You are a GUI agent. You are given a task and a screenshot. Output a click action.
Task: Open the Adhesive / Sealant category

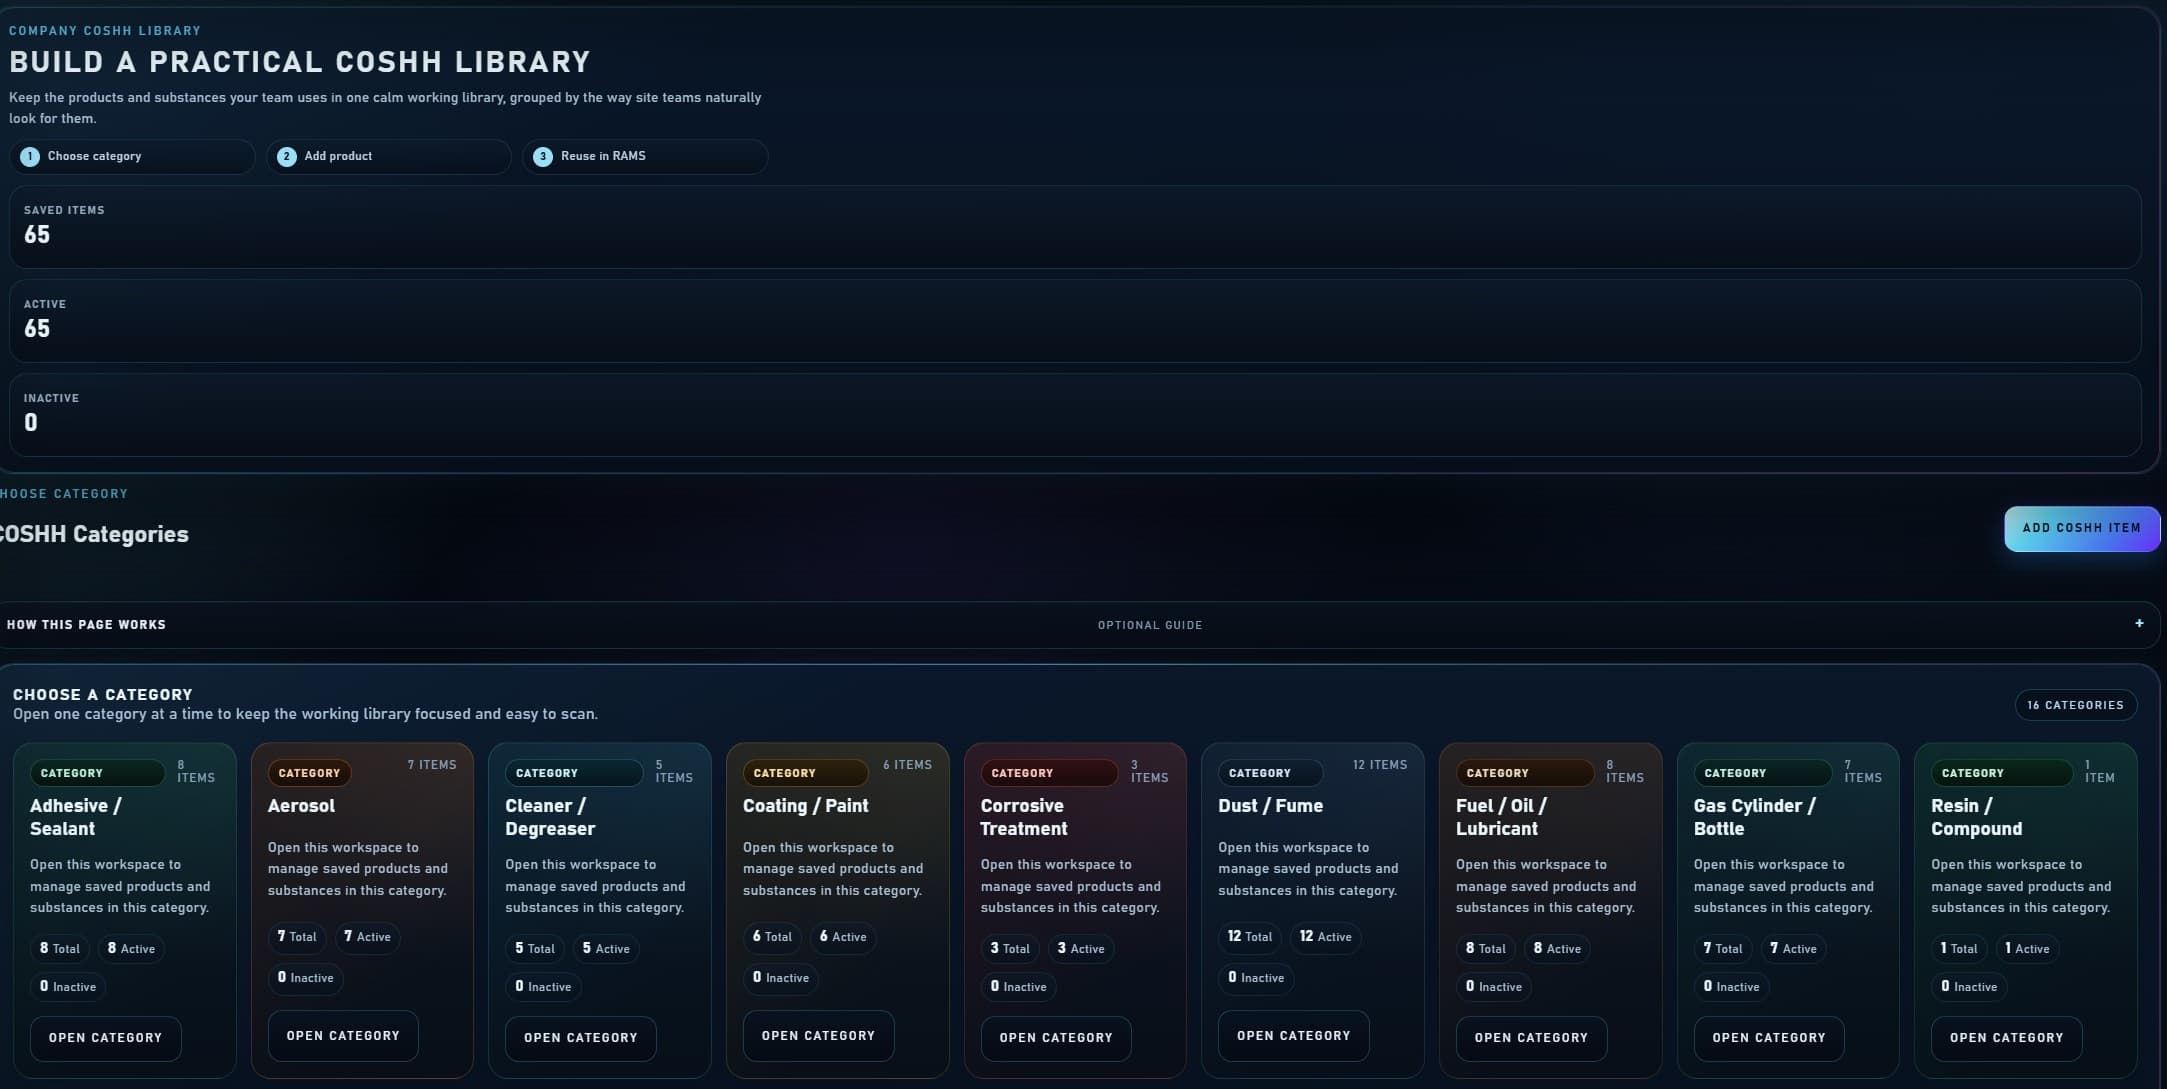pyautogui.click(x=106, y=1038)
